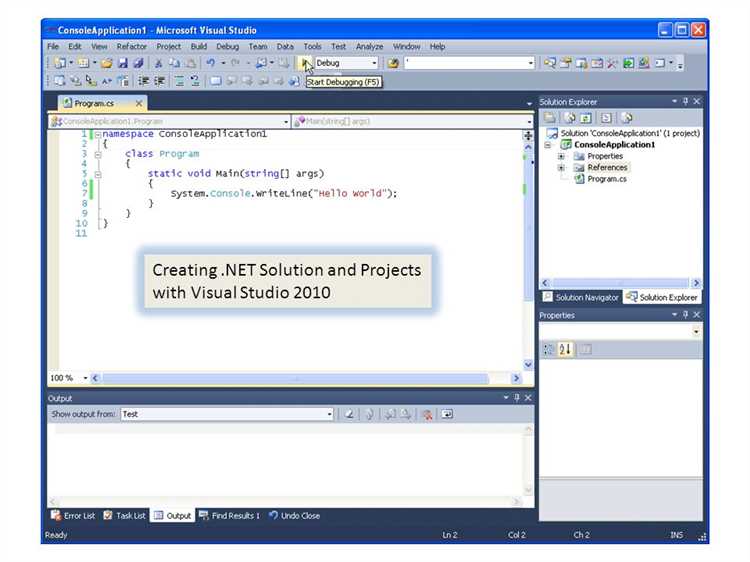Open the Debug menu

coord(227,46)
